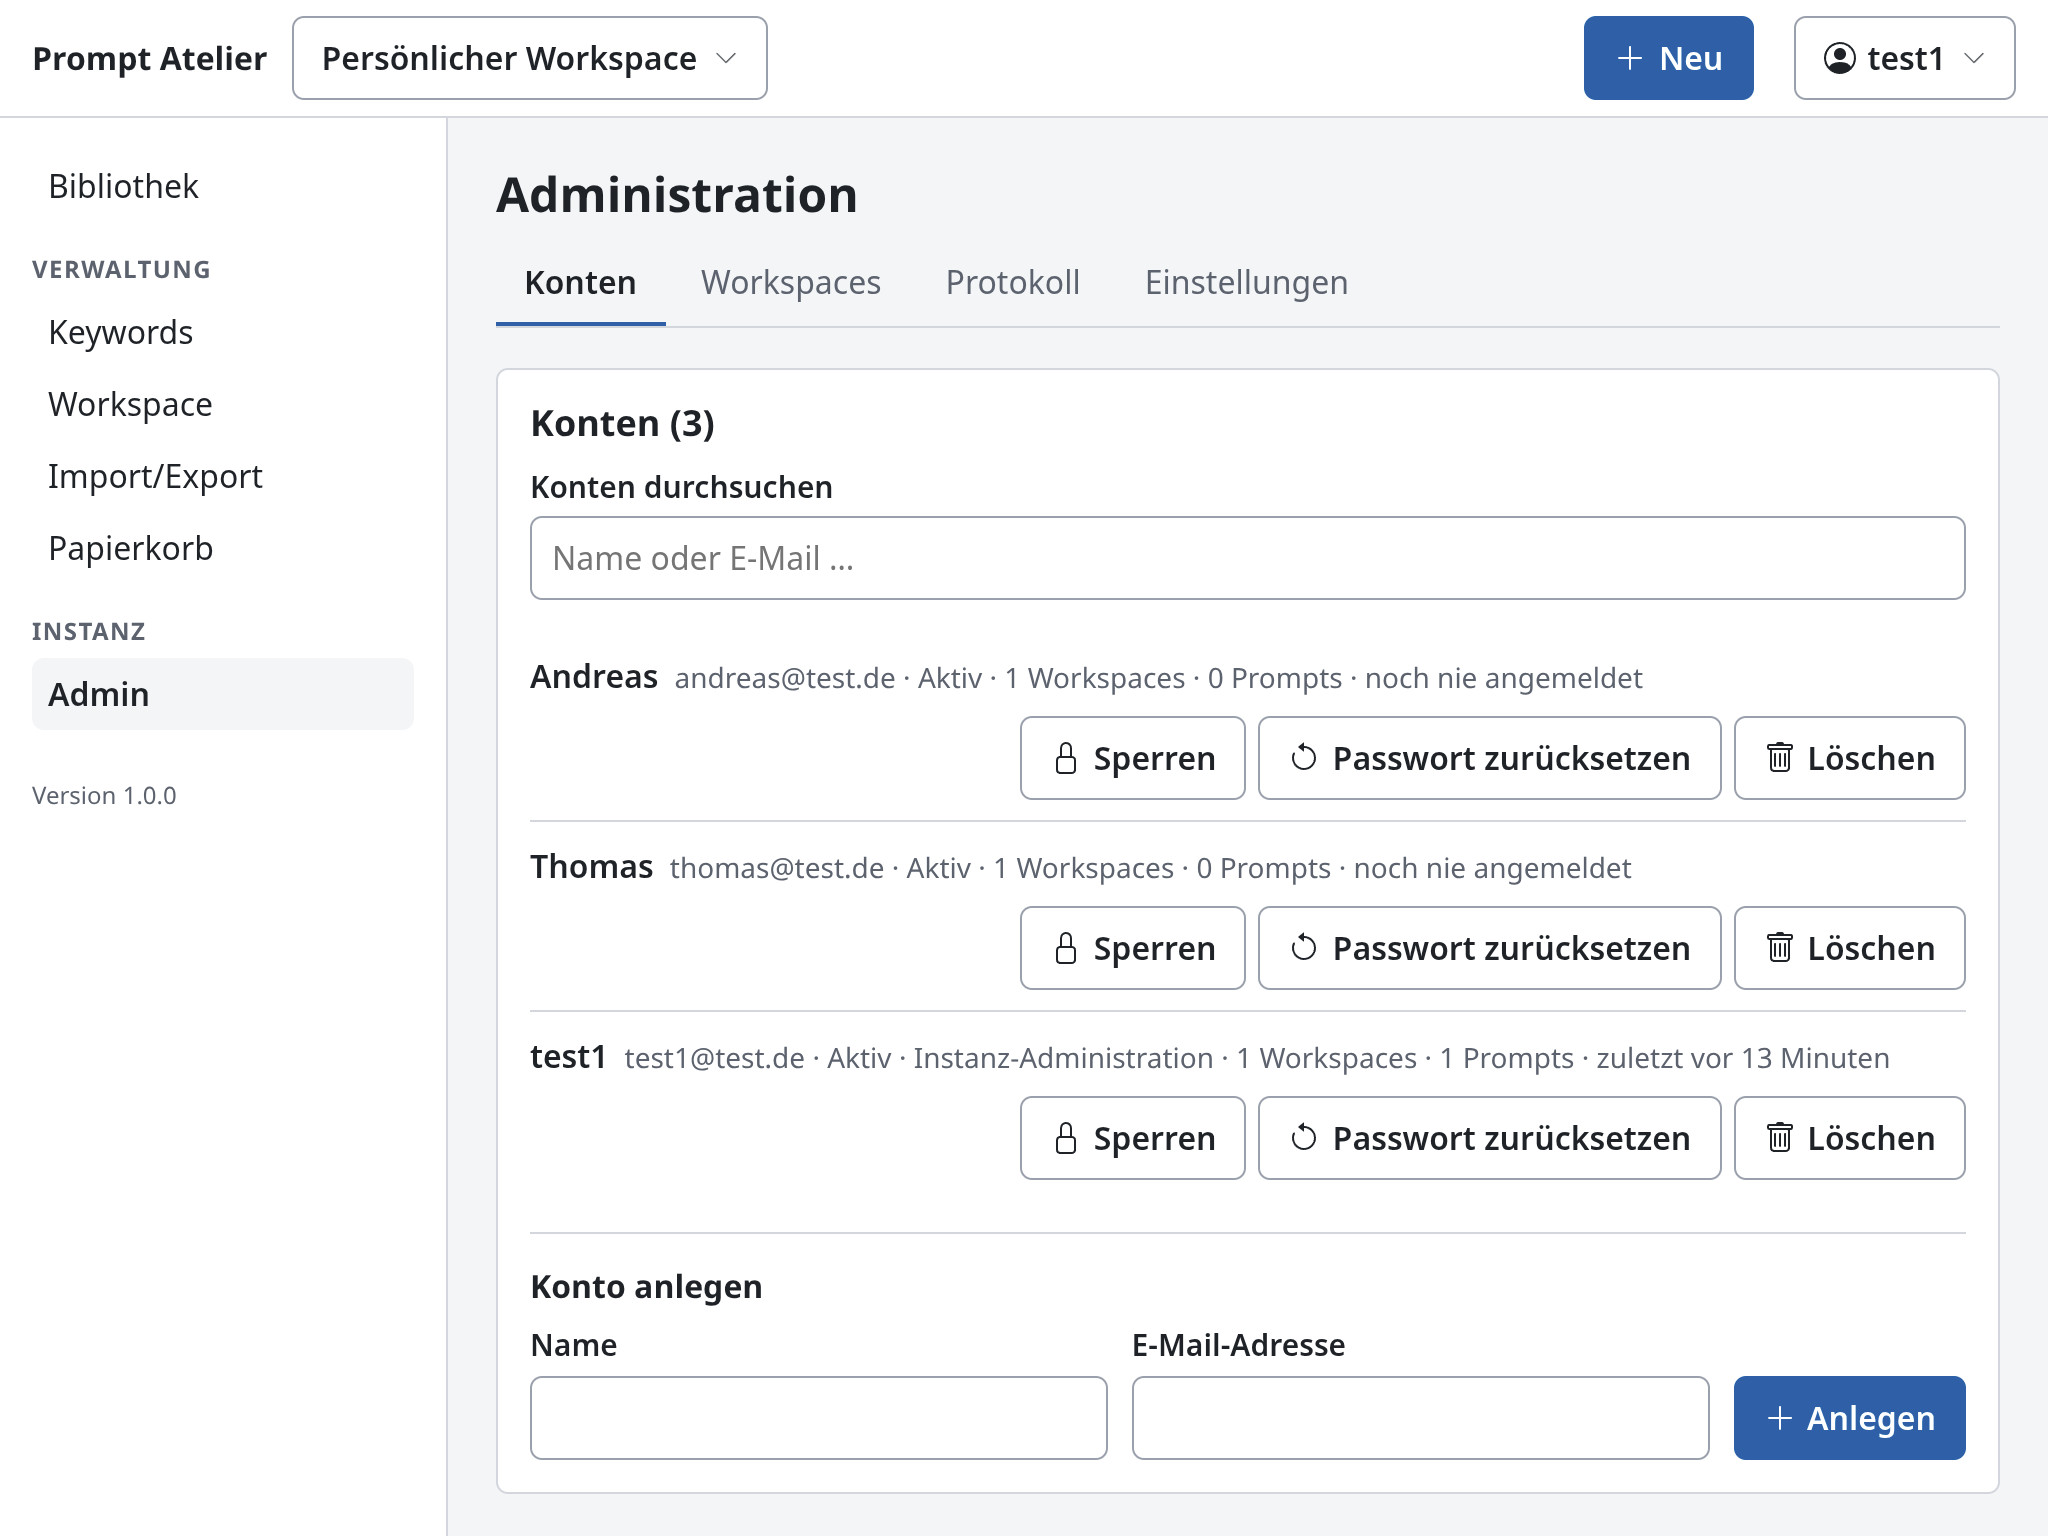The image size is (2048, 1536).
Task: Click the Version 1.0.0 text
Action: (104, 795)
